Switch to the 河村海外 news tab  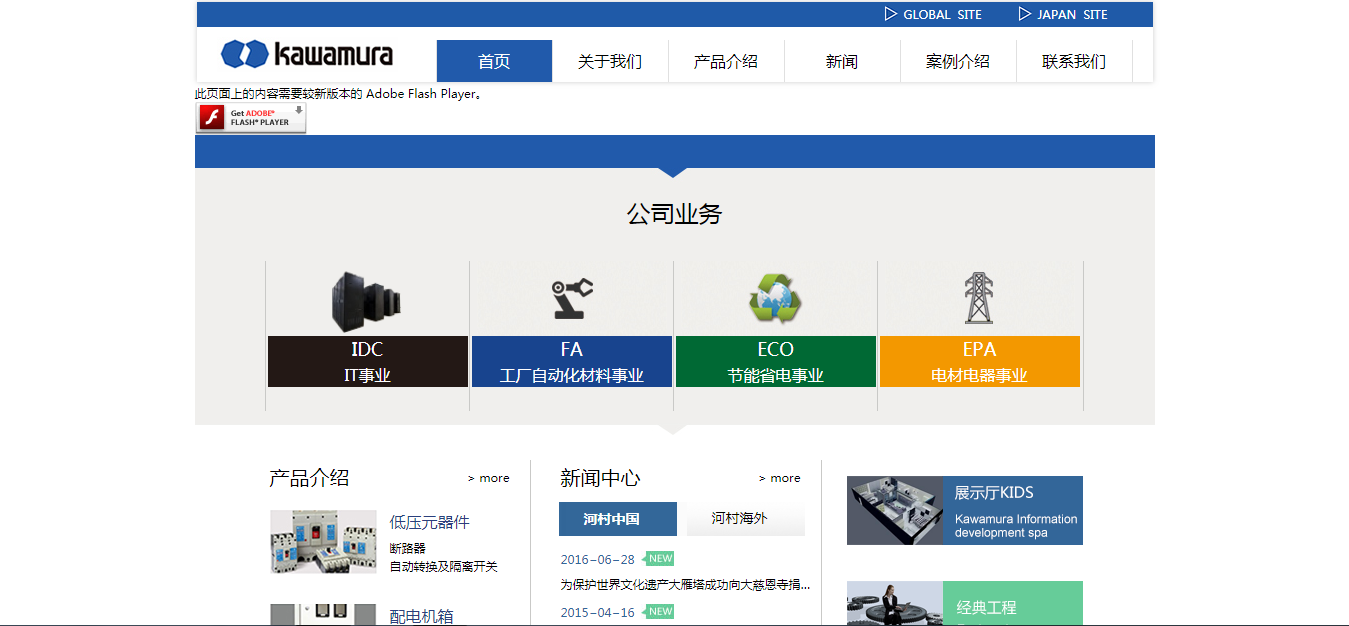click(x=740, y=519)
